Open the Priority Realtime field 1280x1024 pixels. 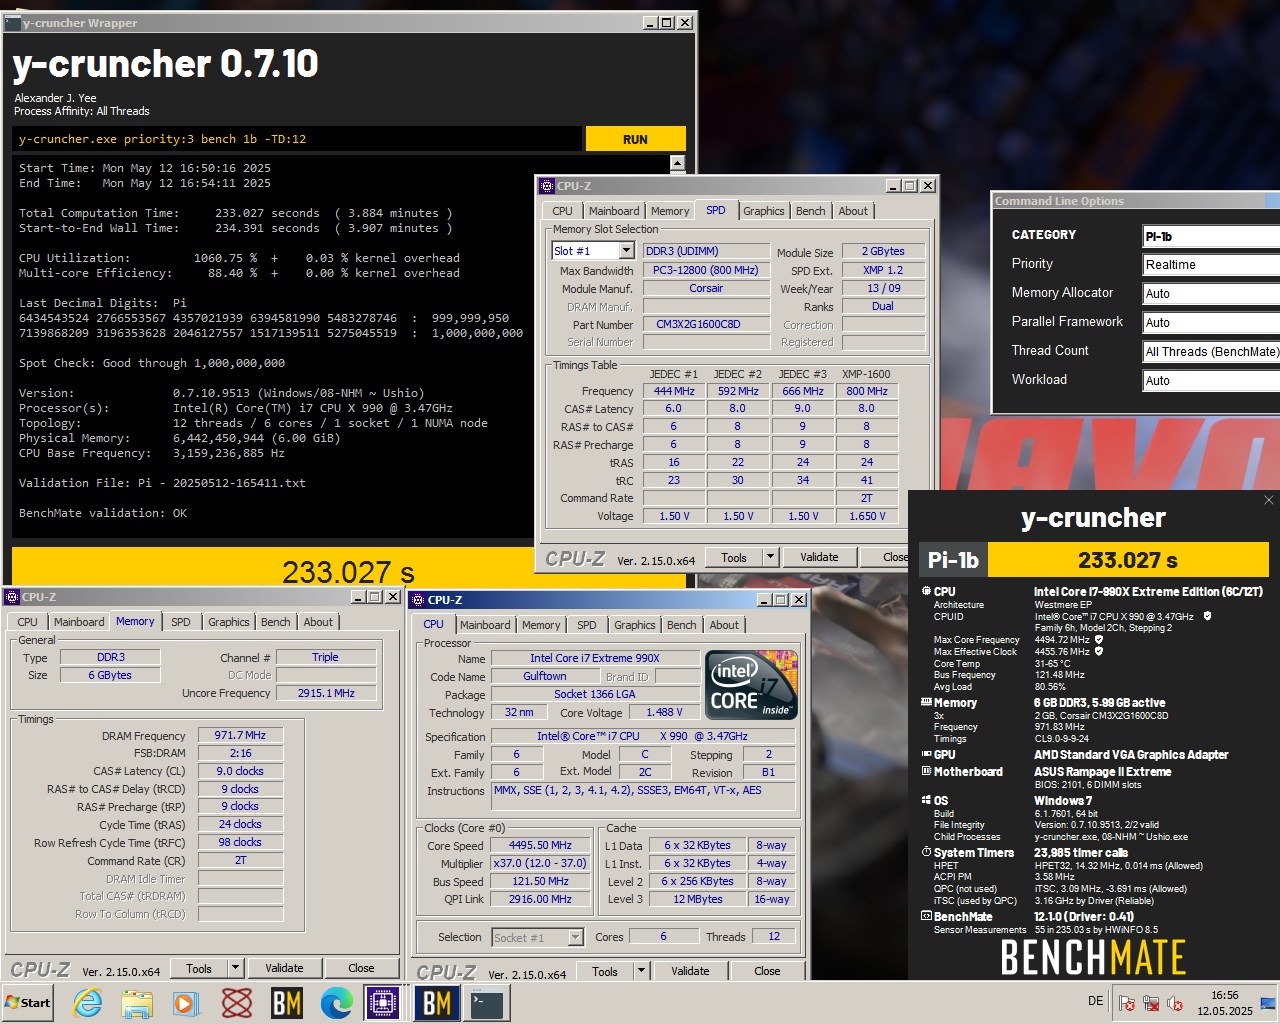pos(1211,264)
